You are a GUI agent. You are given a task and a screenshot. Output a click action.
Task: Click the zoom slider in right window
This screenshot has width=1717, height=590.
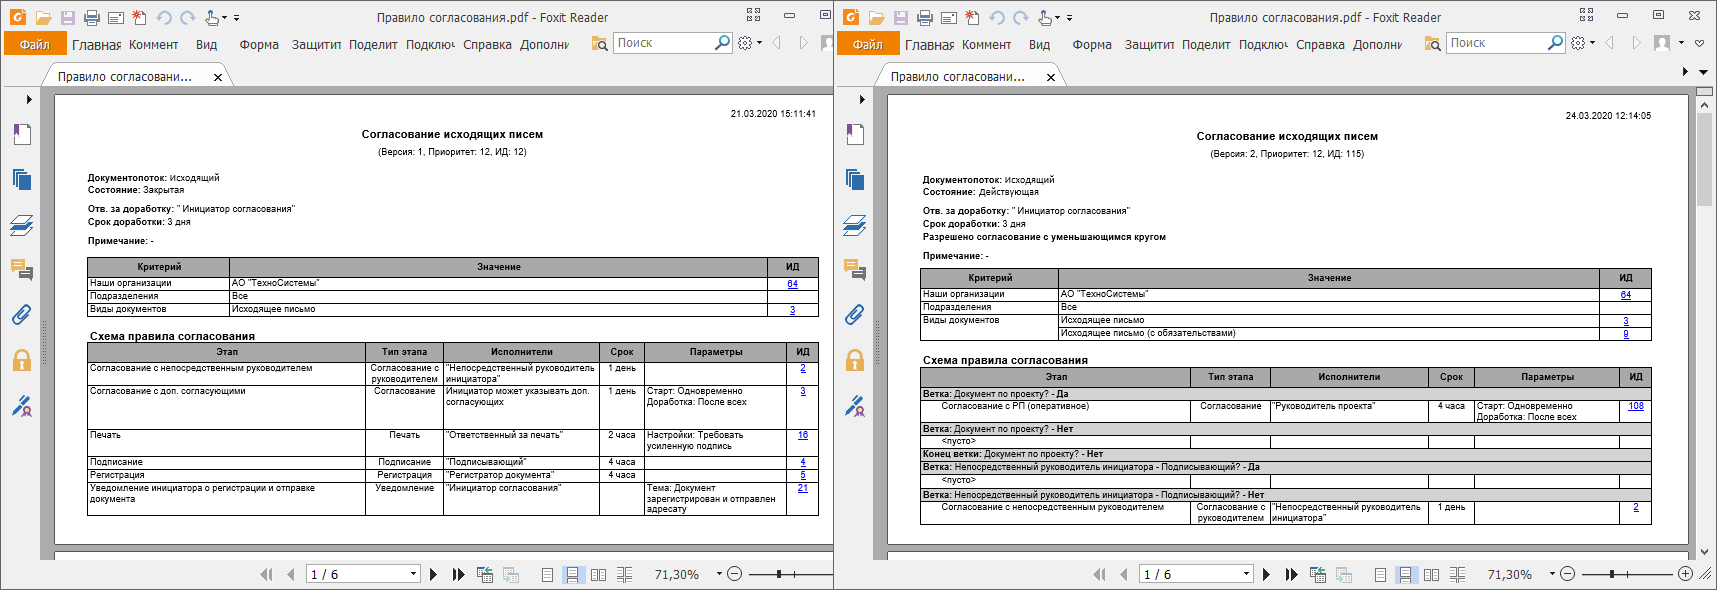[1612, 574]
